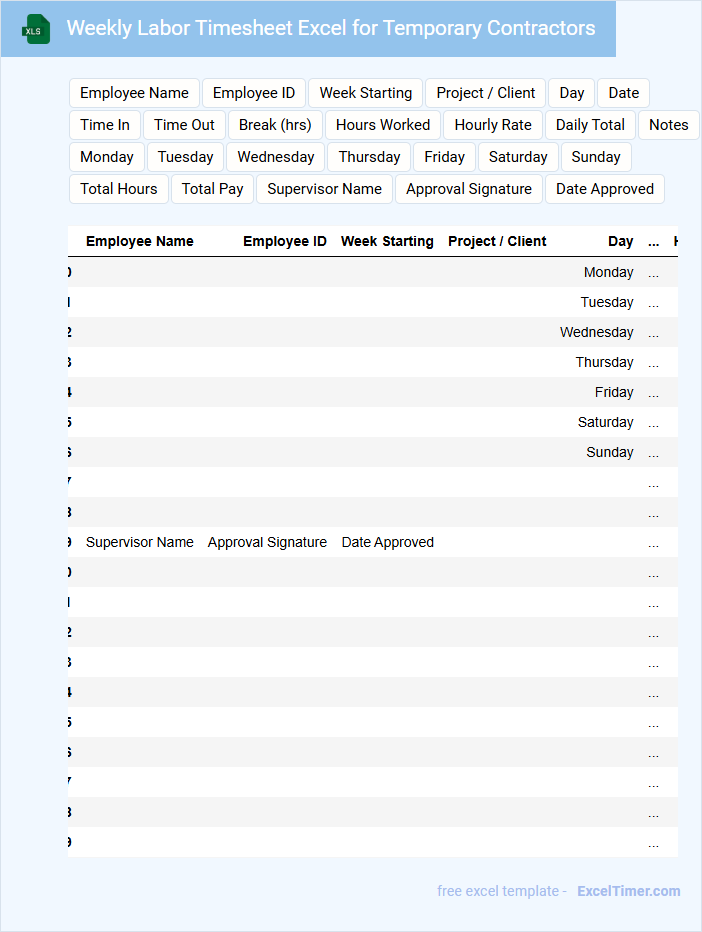Click the Hourly Rate tag
The height and width of the screenshot is (932, 702).
click(x=493, y=125)
